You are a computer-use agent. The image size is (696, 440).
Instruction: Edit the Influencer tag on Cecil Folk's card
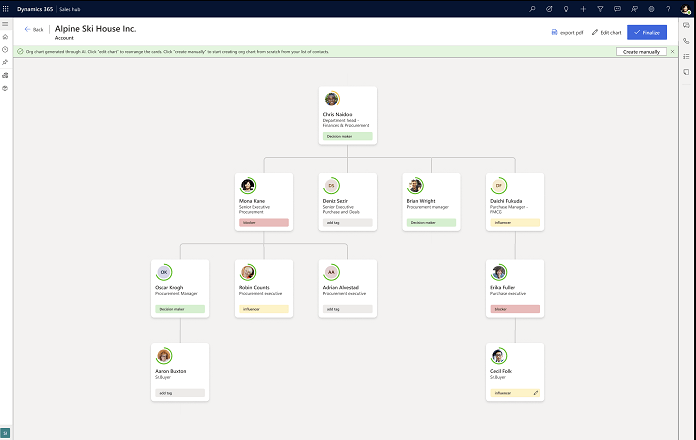pos(536,393)
